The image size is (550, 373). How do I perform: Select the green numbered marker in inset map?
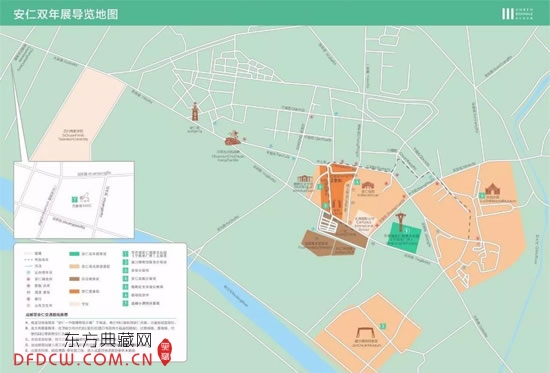pyautogui.click(x=74, y=200)
